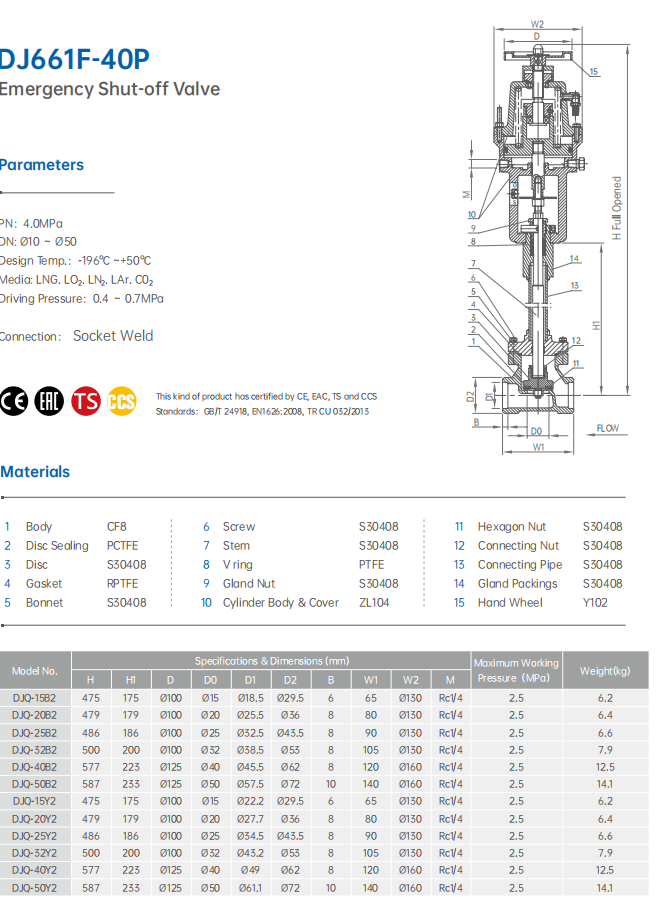Image resolution: width=662 pixels, height=901 pixels.
Task: Select the red TS certification badge
Action: tap(86, 401)
